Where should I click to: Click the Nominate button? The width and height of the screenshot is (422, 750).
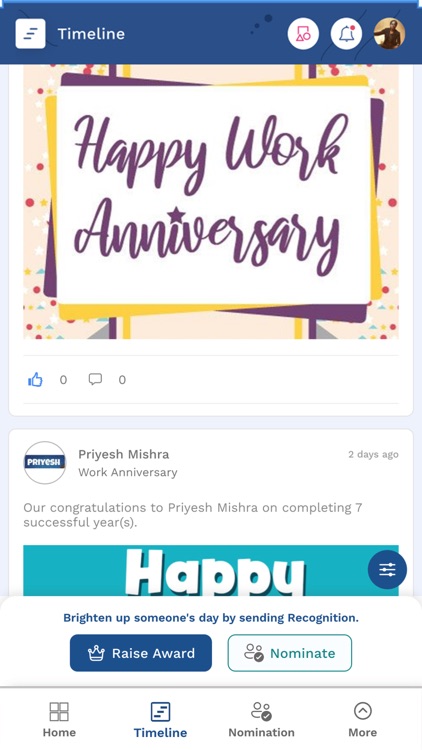[289, 653]
